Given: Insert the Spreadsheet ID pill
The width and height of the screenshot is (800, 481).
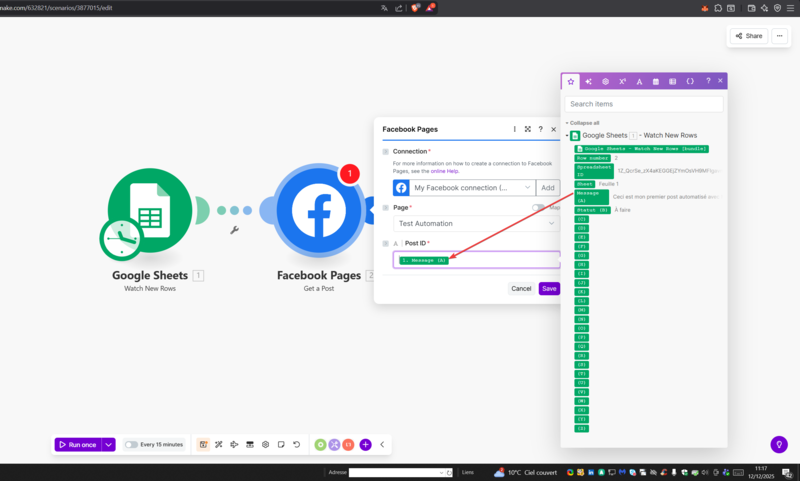Looking at the screenshot, I should pyautogui.click(x=594, y=171).
